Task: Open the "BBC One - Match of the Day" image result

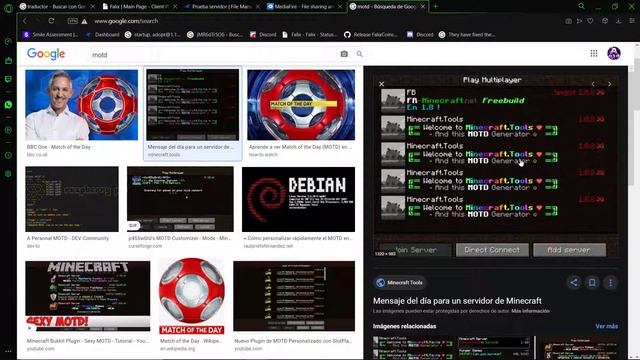Action: coord(82,105)
